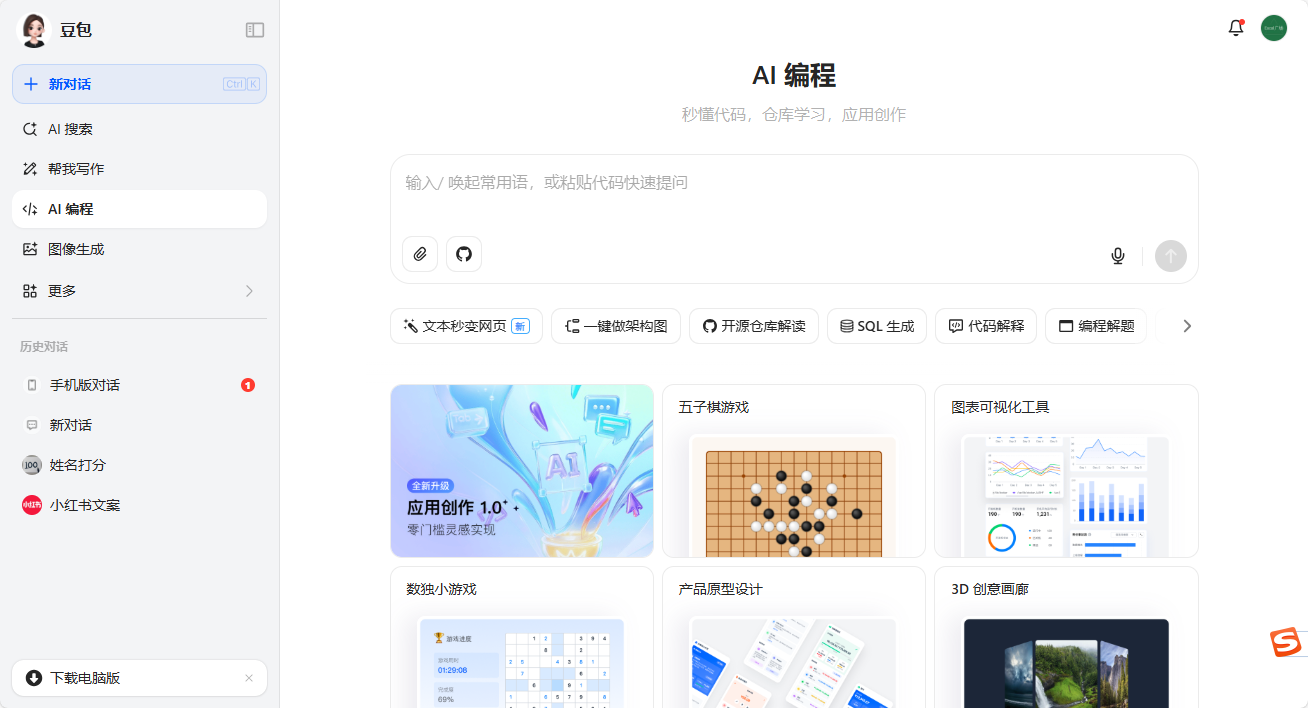1308x708 pixels.
Task: Click the AI 编程 code icon
Action: click(30, 209)
